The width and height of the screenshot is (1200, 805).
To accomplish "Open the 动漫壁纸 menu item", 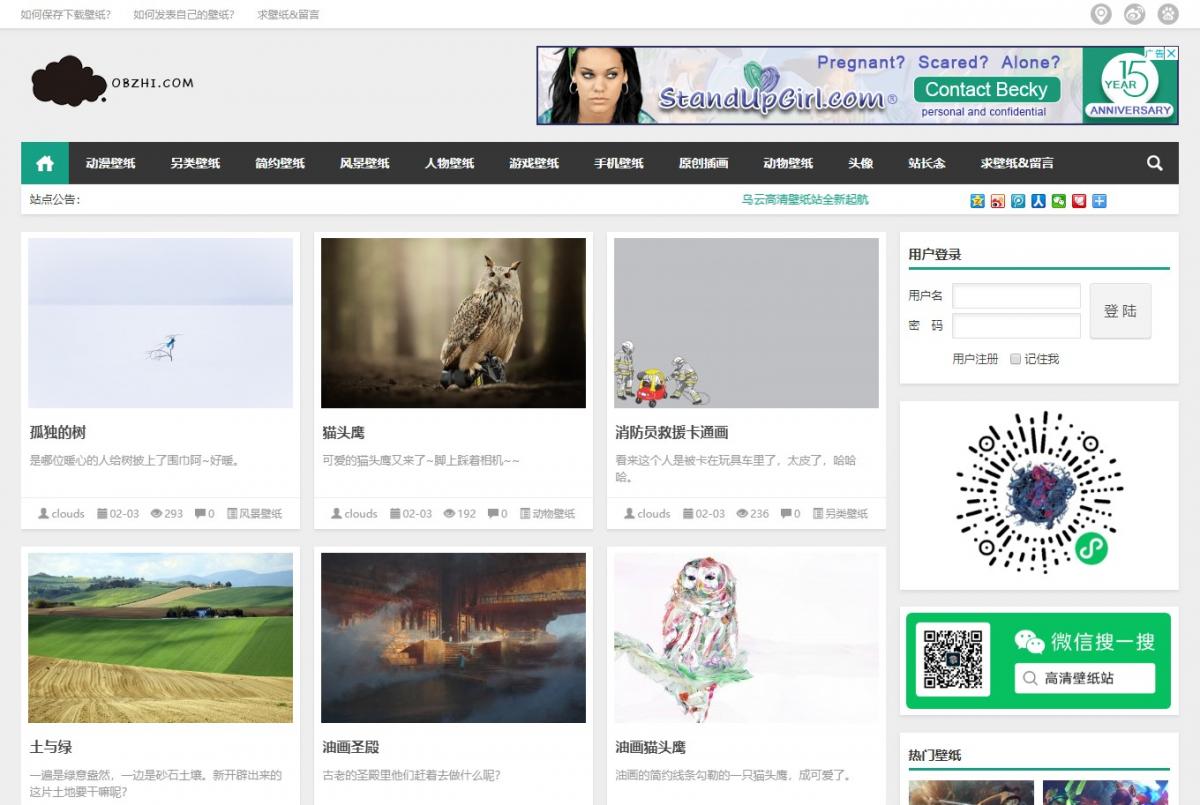I will pos(110,163).
